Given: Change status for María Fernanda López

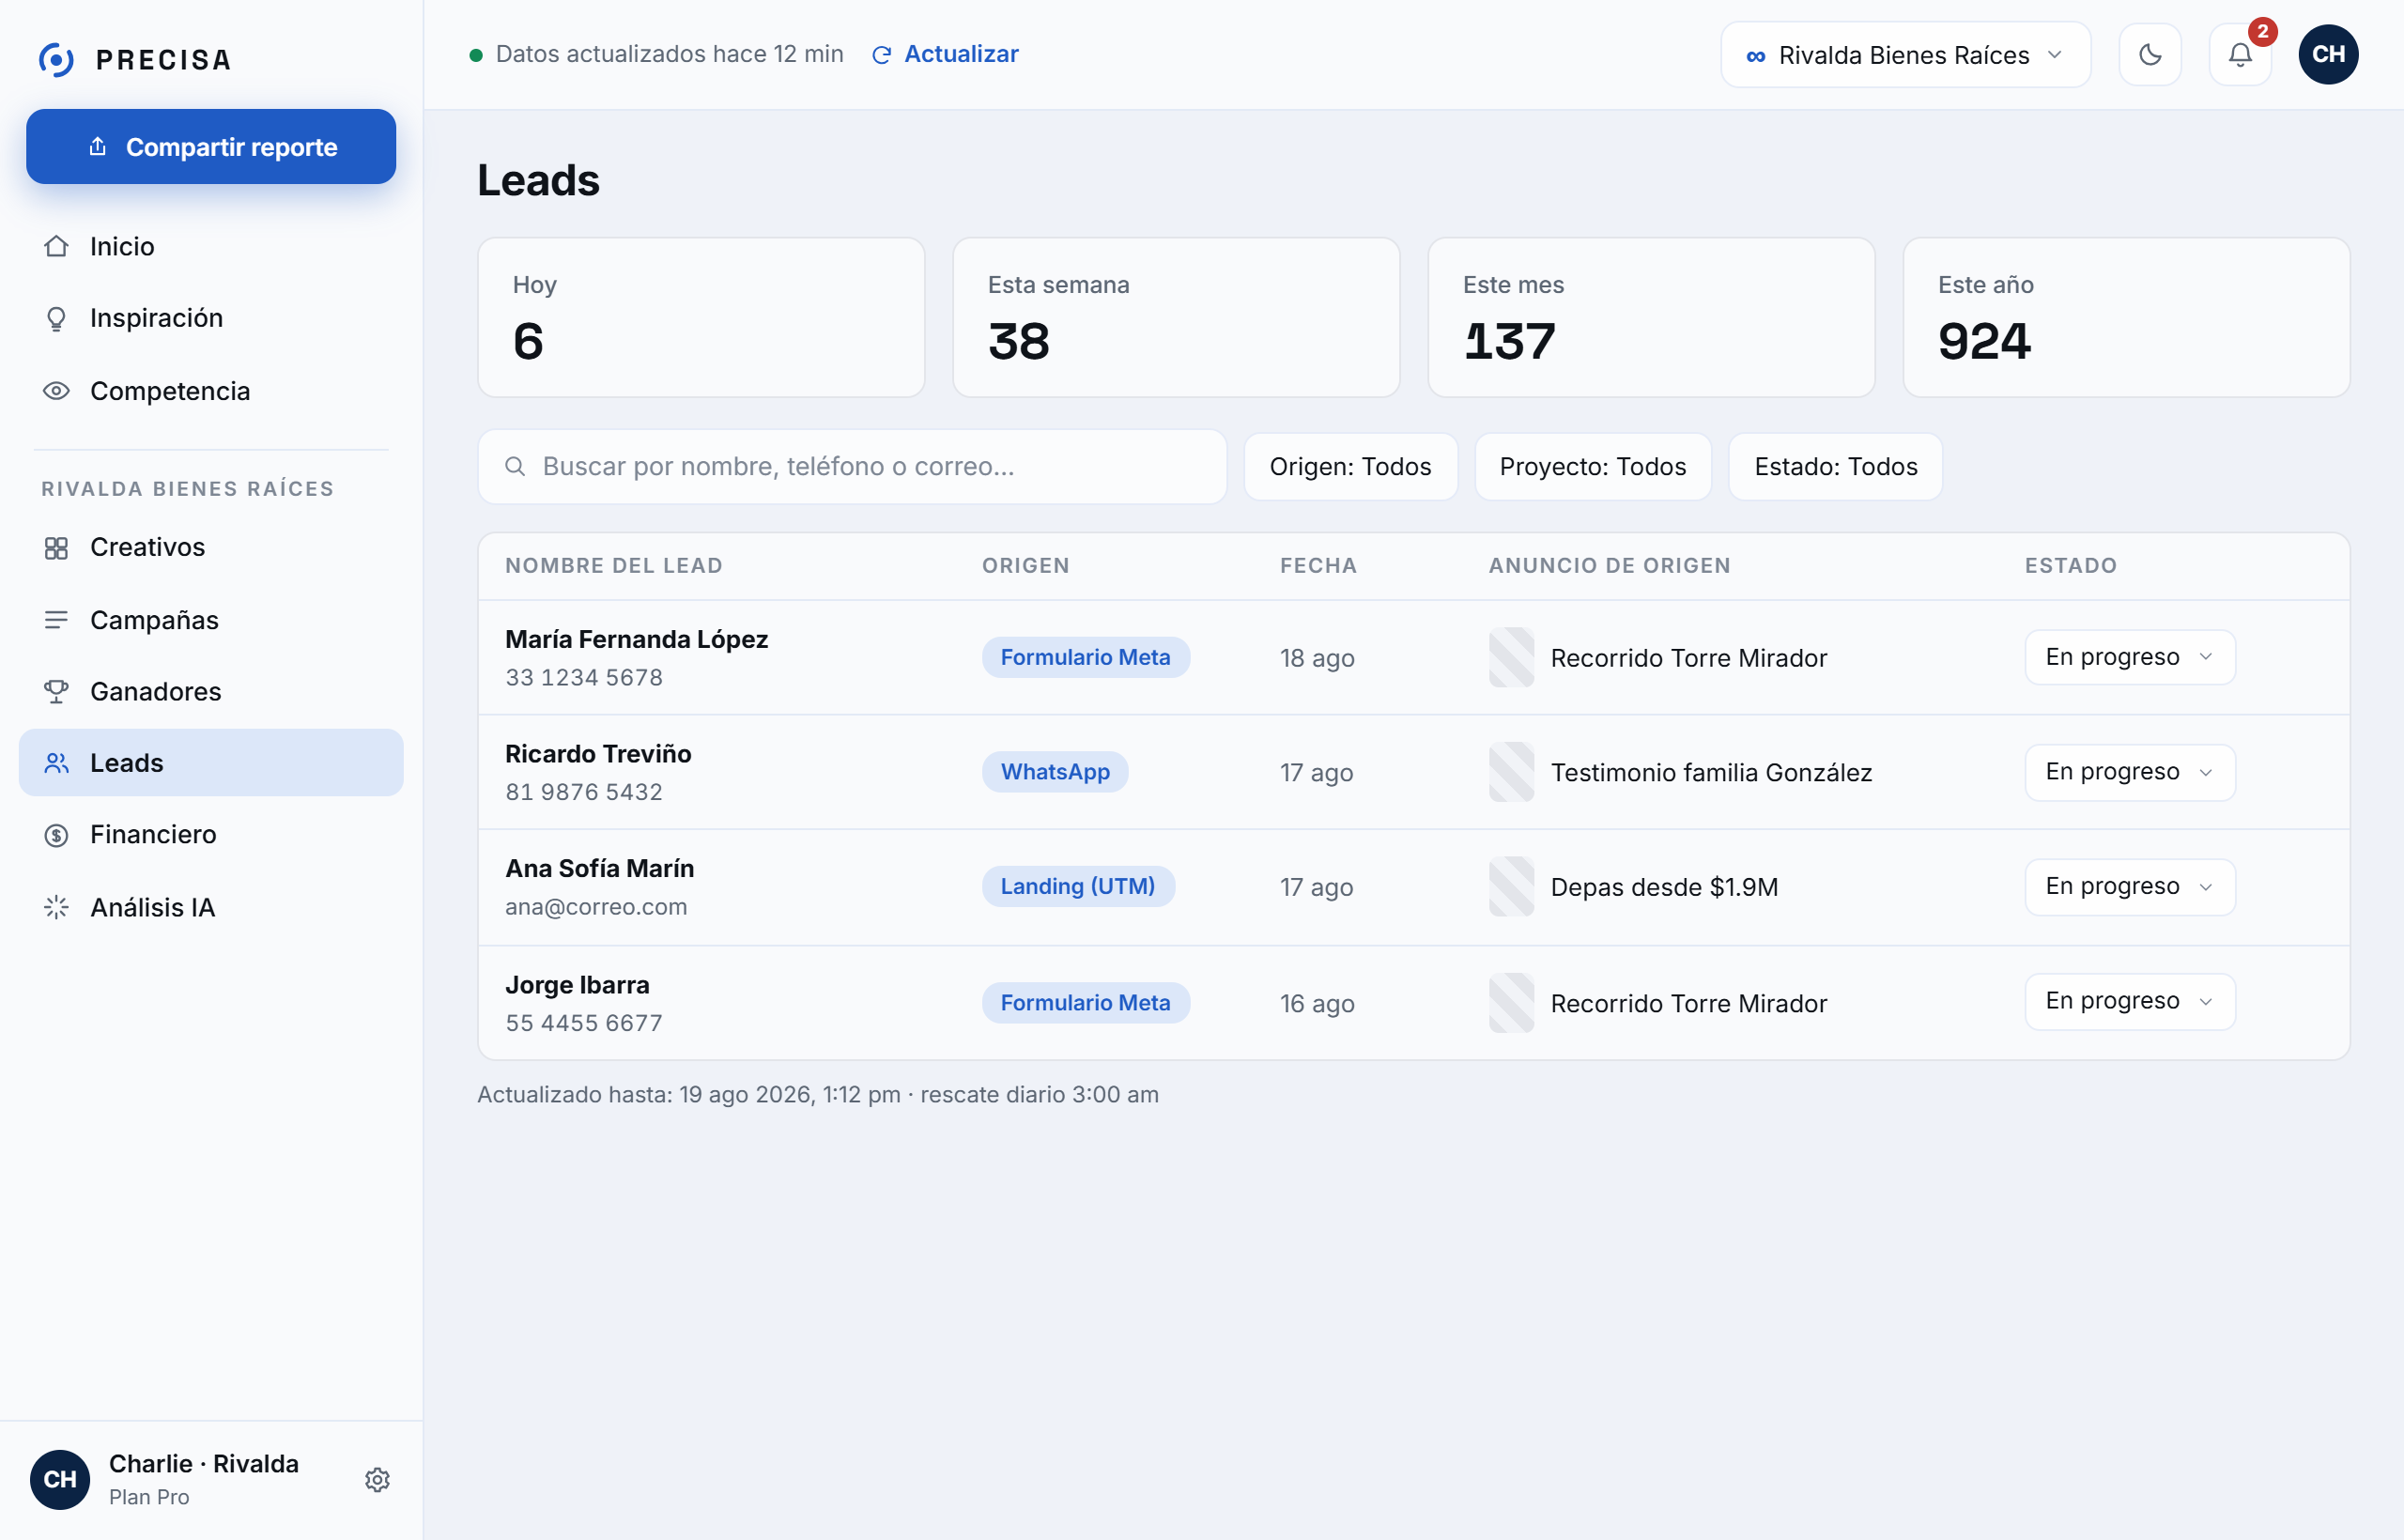Looking at the screenshot, I should click(x=2130, y=657).
